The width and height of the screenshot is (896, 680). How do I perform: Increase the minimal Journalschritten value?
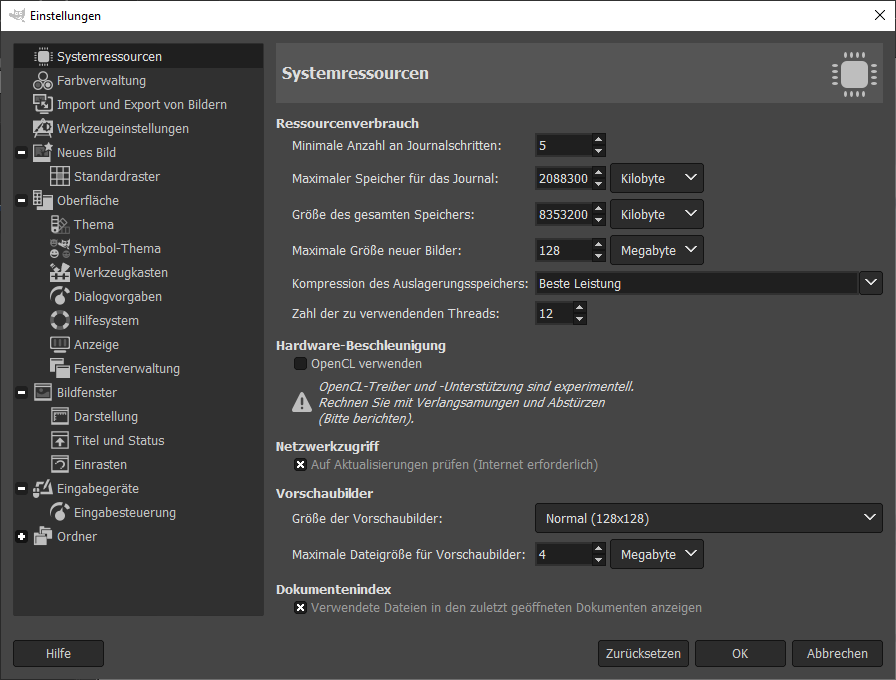click(x=598, y=140)
